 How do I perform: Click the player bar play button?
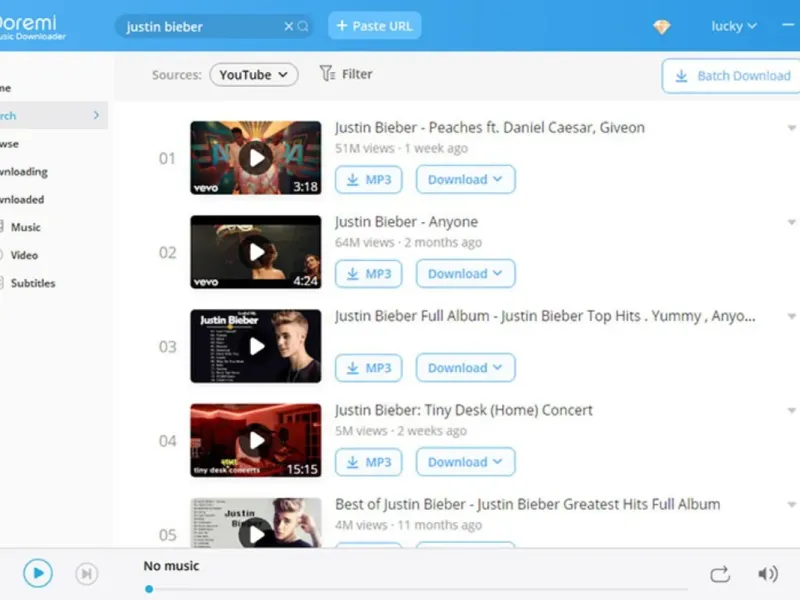[38, 573]
